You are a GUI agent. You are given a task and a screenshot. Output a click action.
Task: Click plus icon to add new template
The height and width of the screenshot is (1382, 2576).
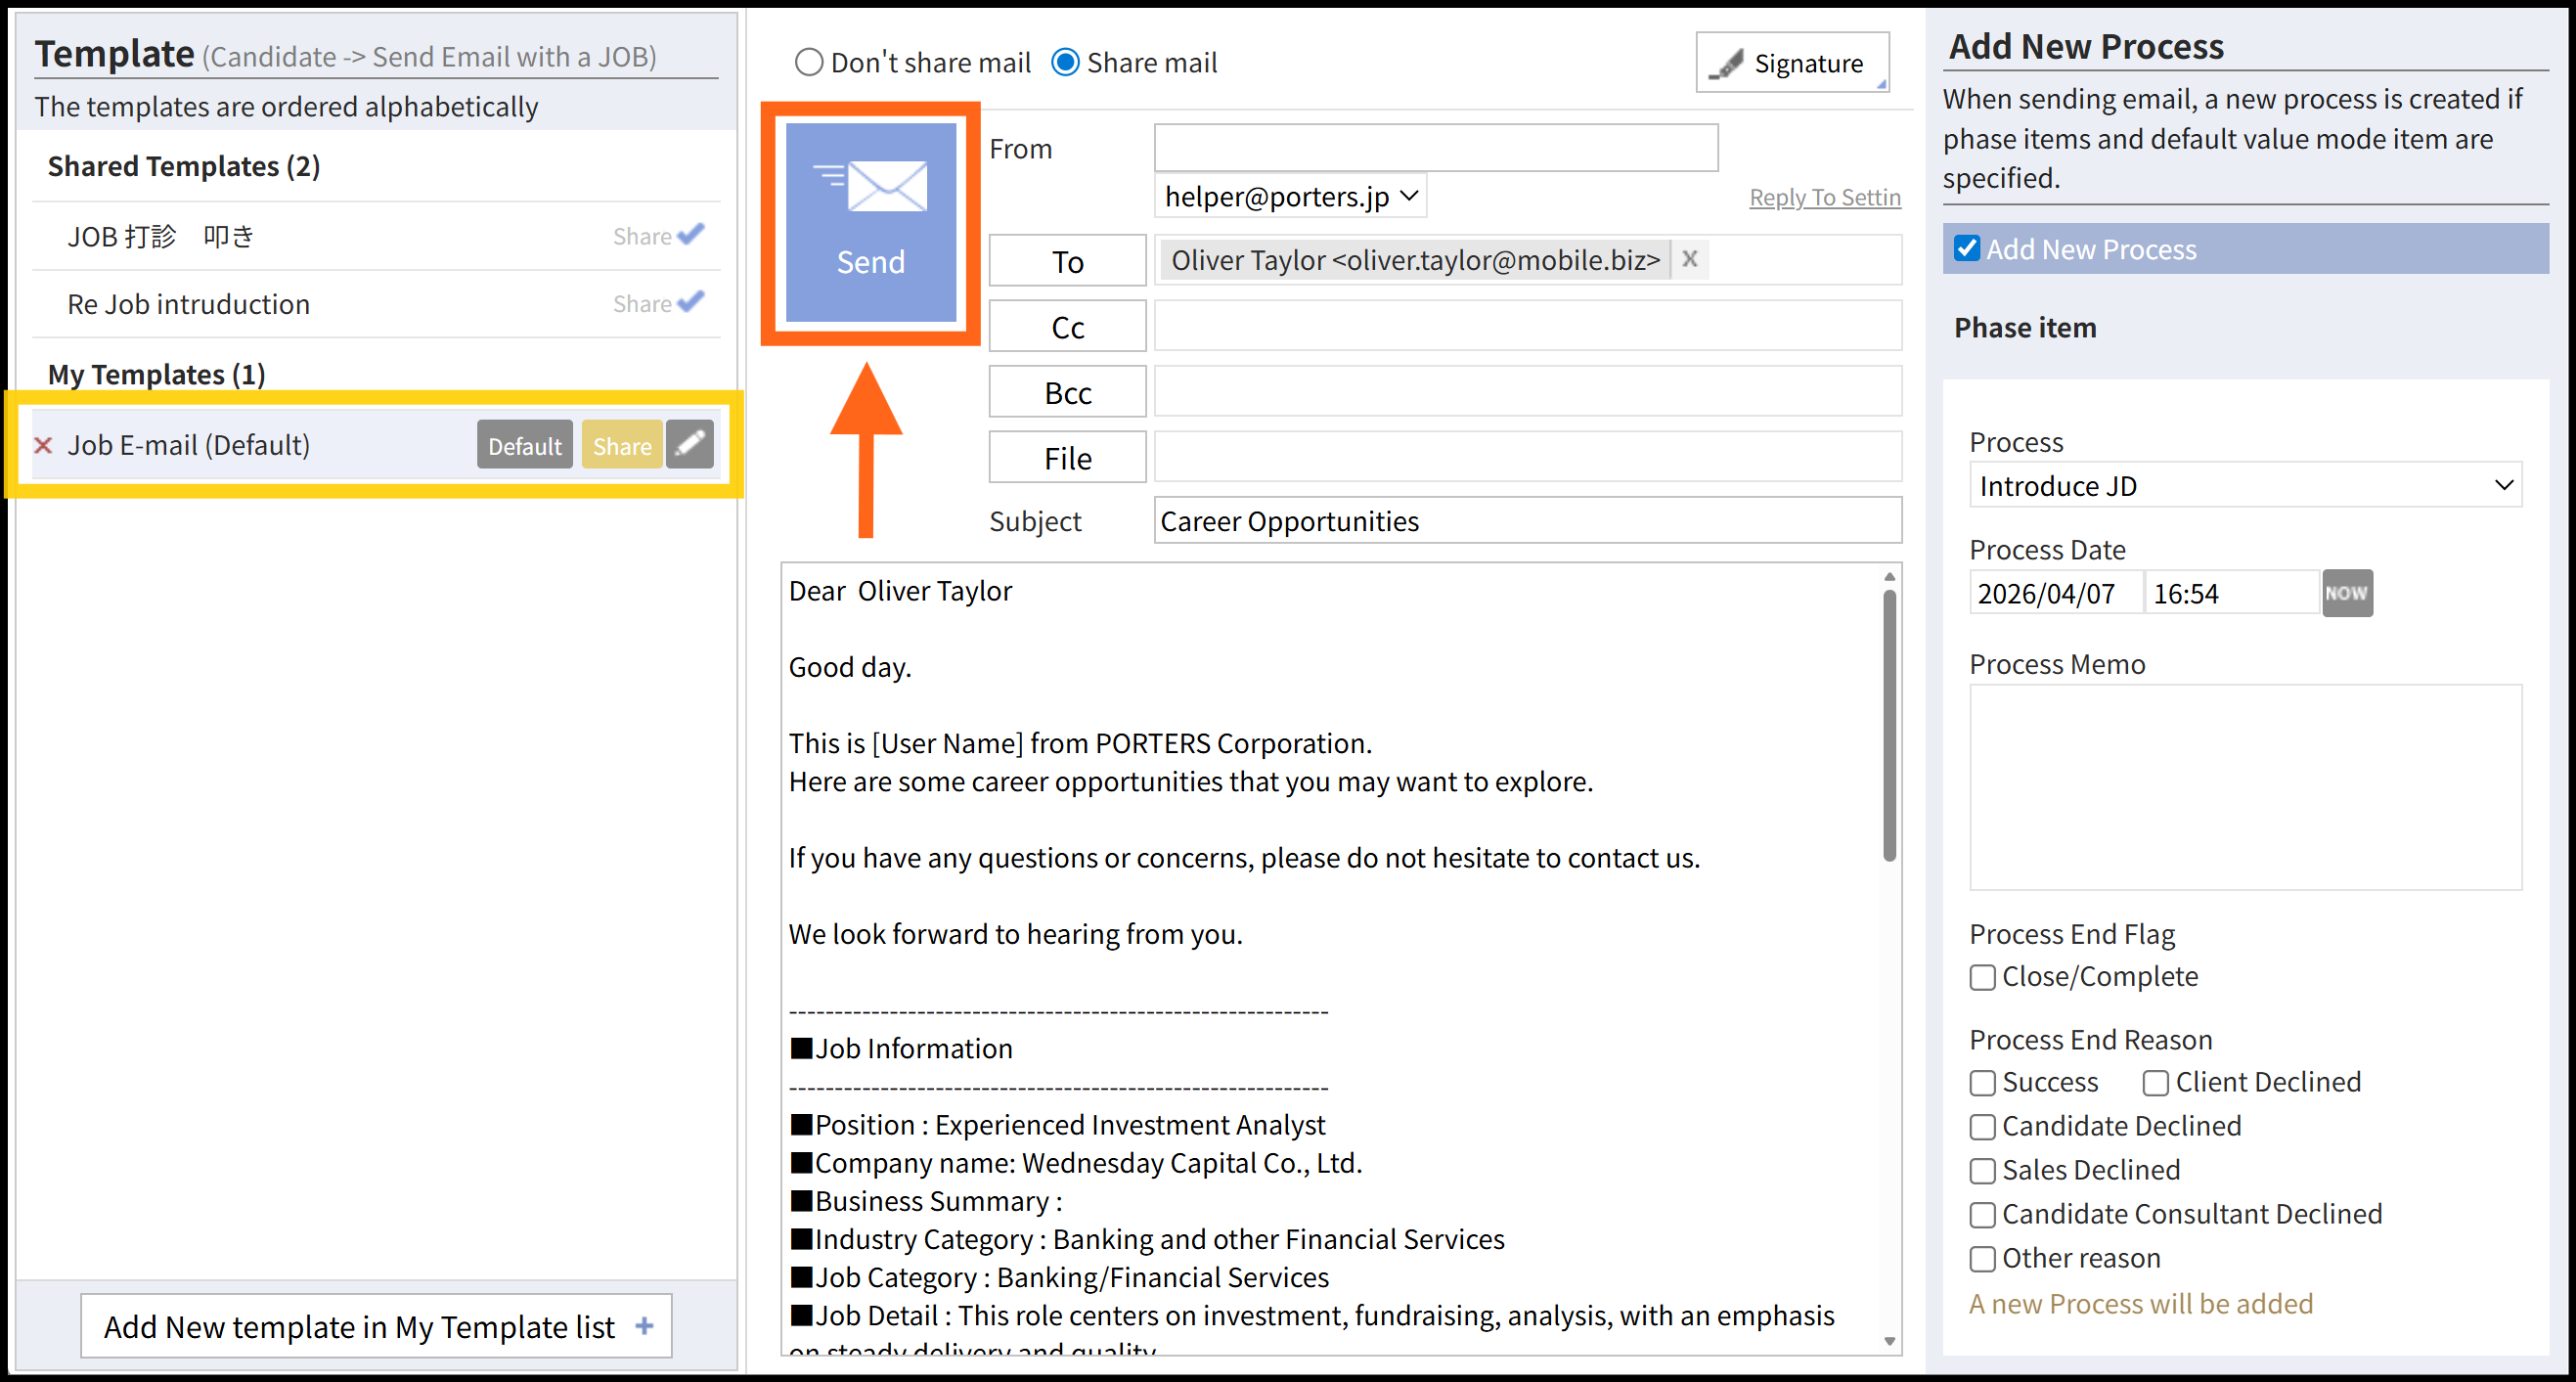[645, 1326]
